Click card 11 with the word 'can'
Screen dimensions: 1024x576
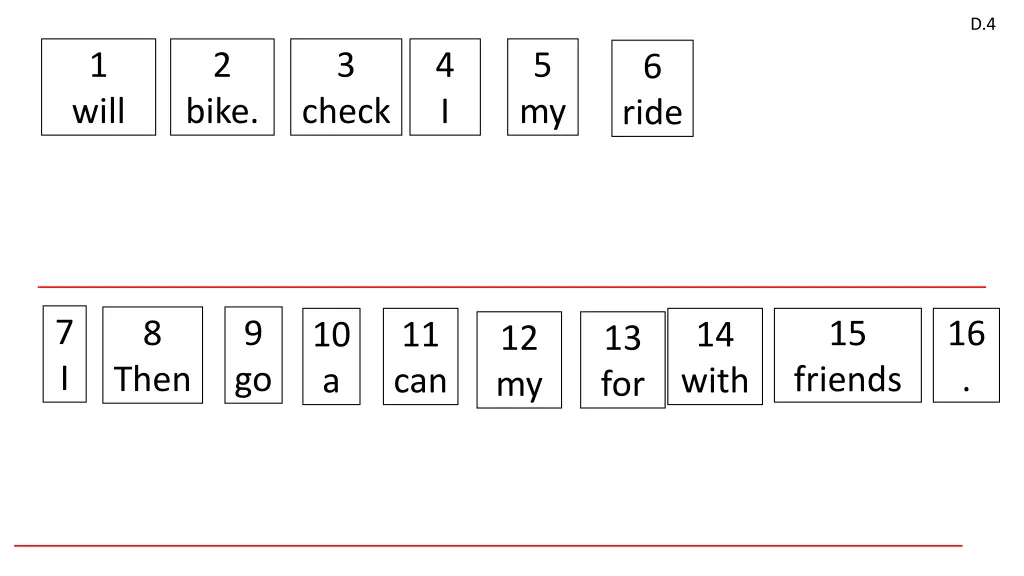coord(420,357)
